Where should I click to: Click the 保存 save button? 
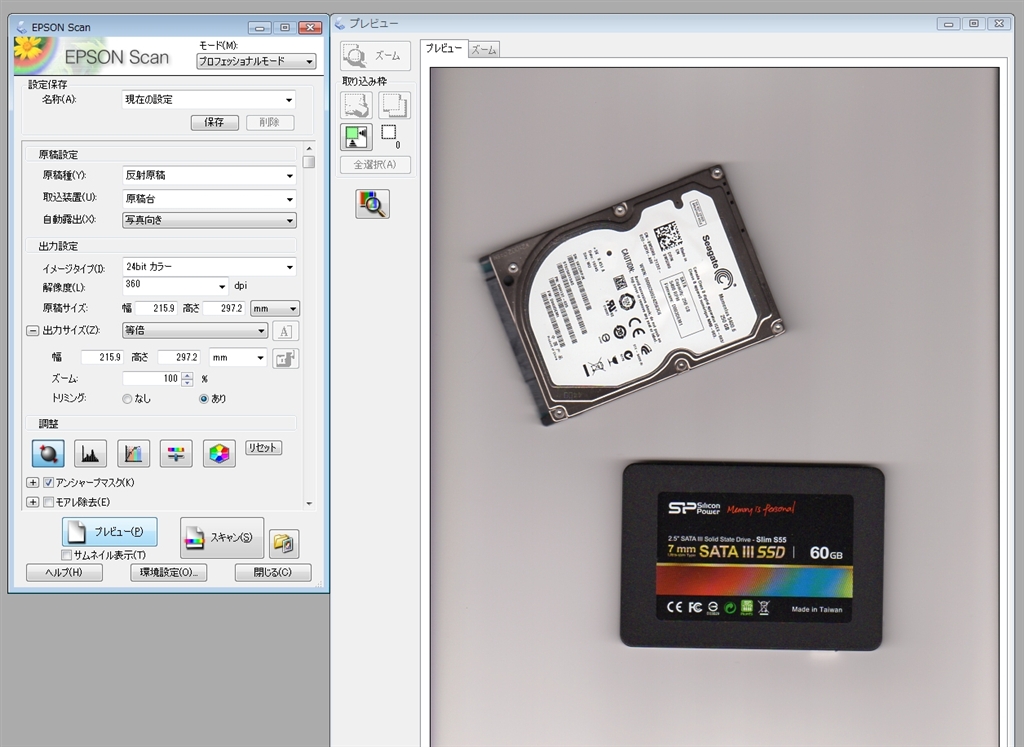tap(214, 122)
